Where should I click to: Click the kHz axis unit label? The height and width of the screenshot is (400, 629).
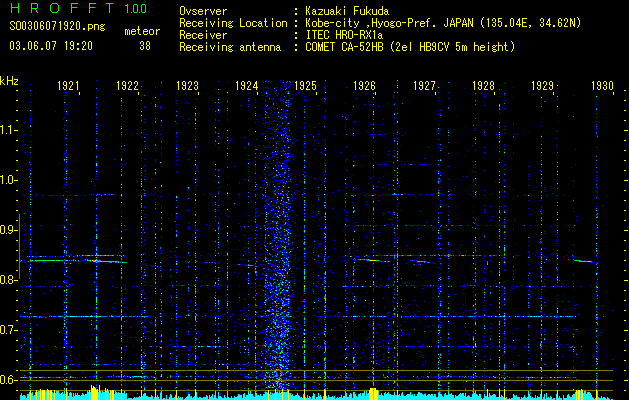(9, 81)
